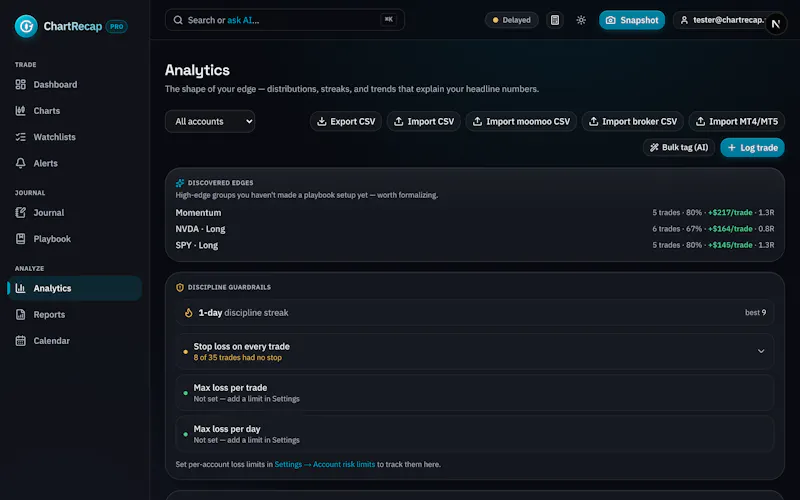Click the N avatar badge

coord(776,24)
